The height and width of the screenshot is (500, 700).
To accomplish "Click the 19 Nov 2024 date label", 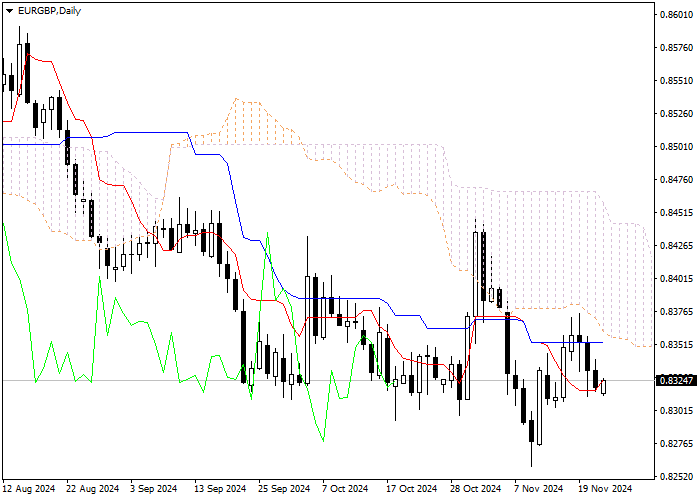I will pos(605,489).
